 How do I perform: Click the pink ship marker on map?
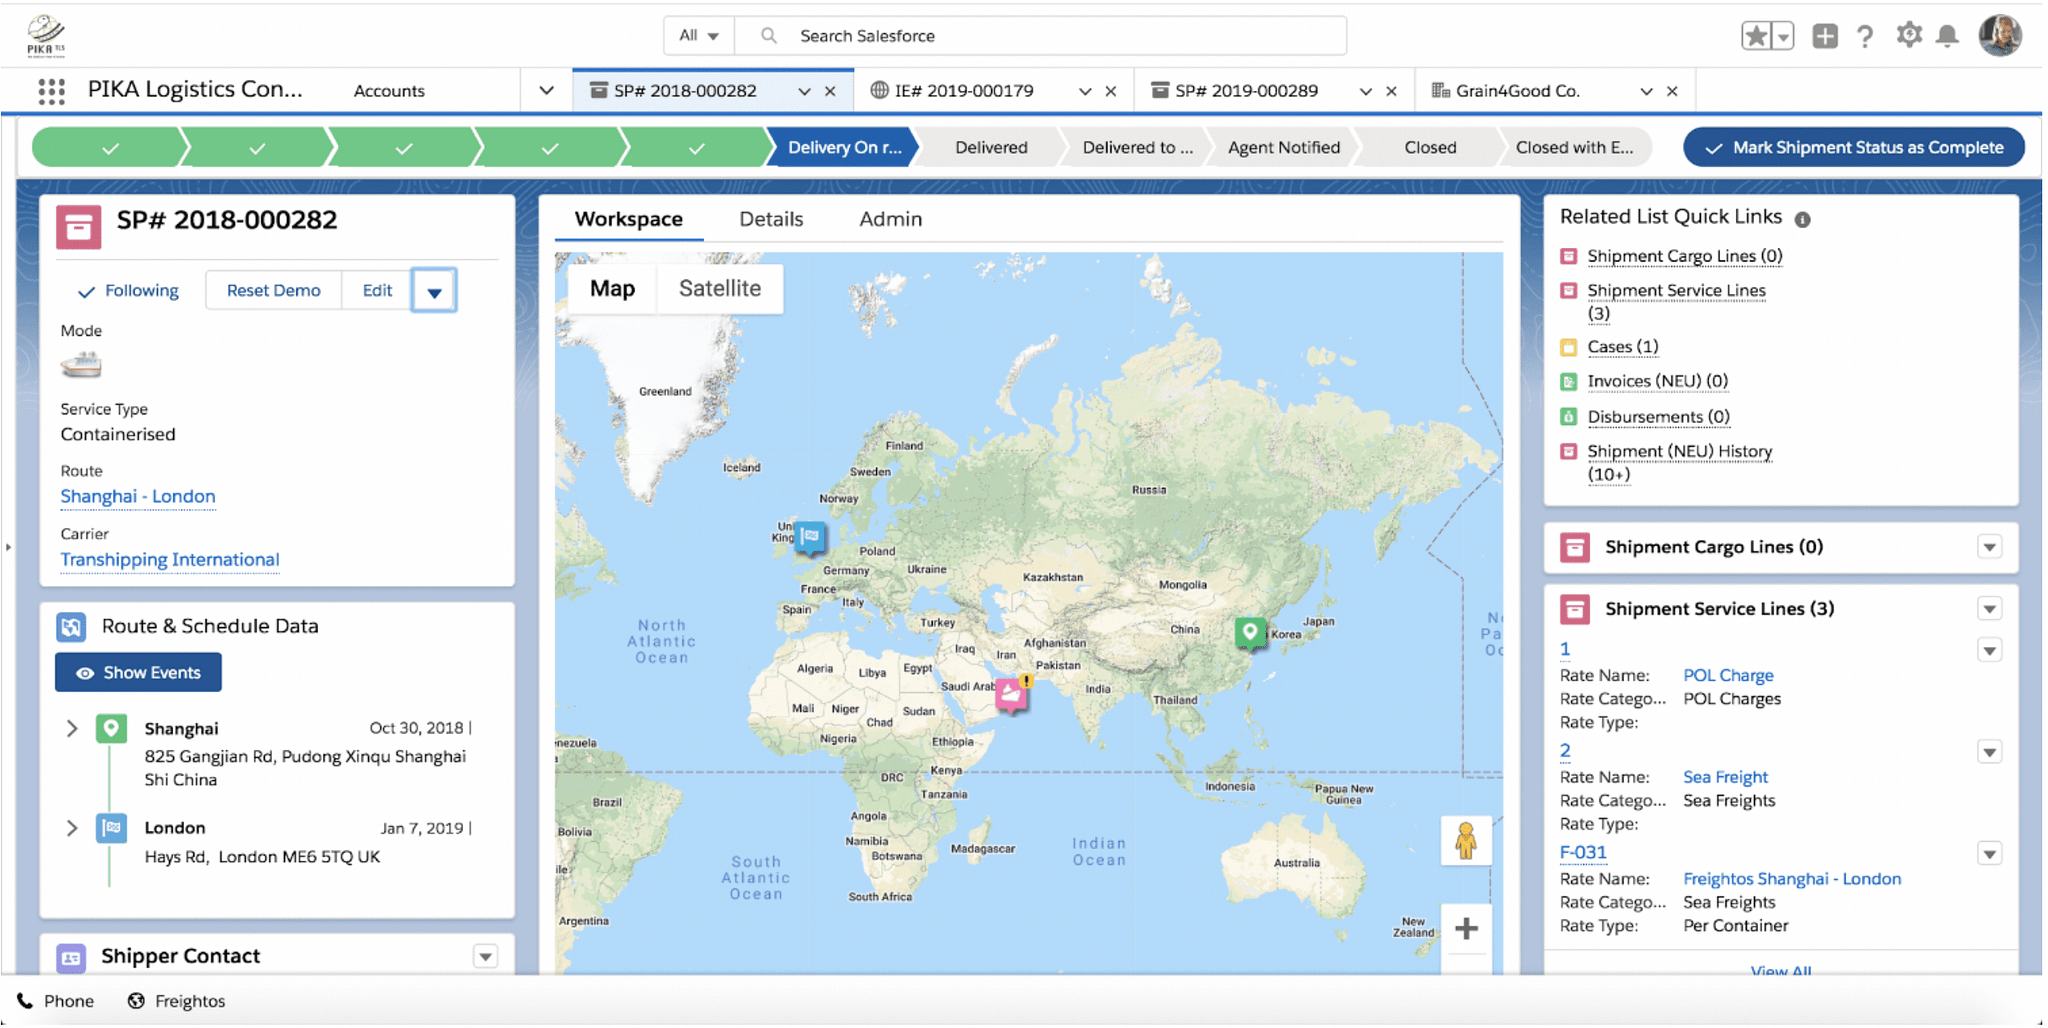[1012, 694]
